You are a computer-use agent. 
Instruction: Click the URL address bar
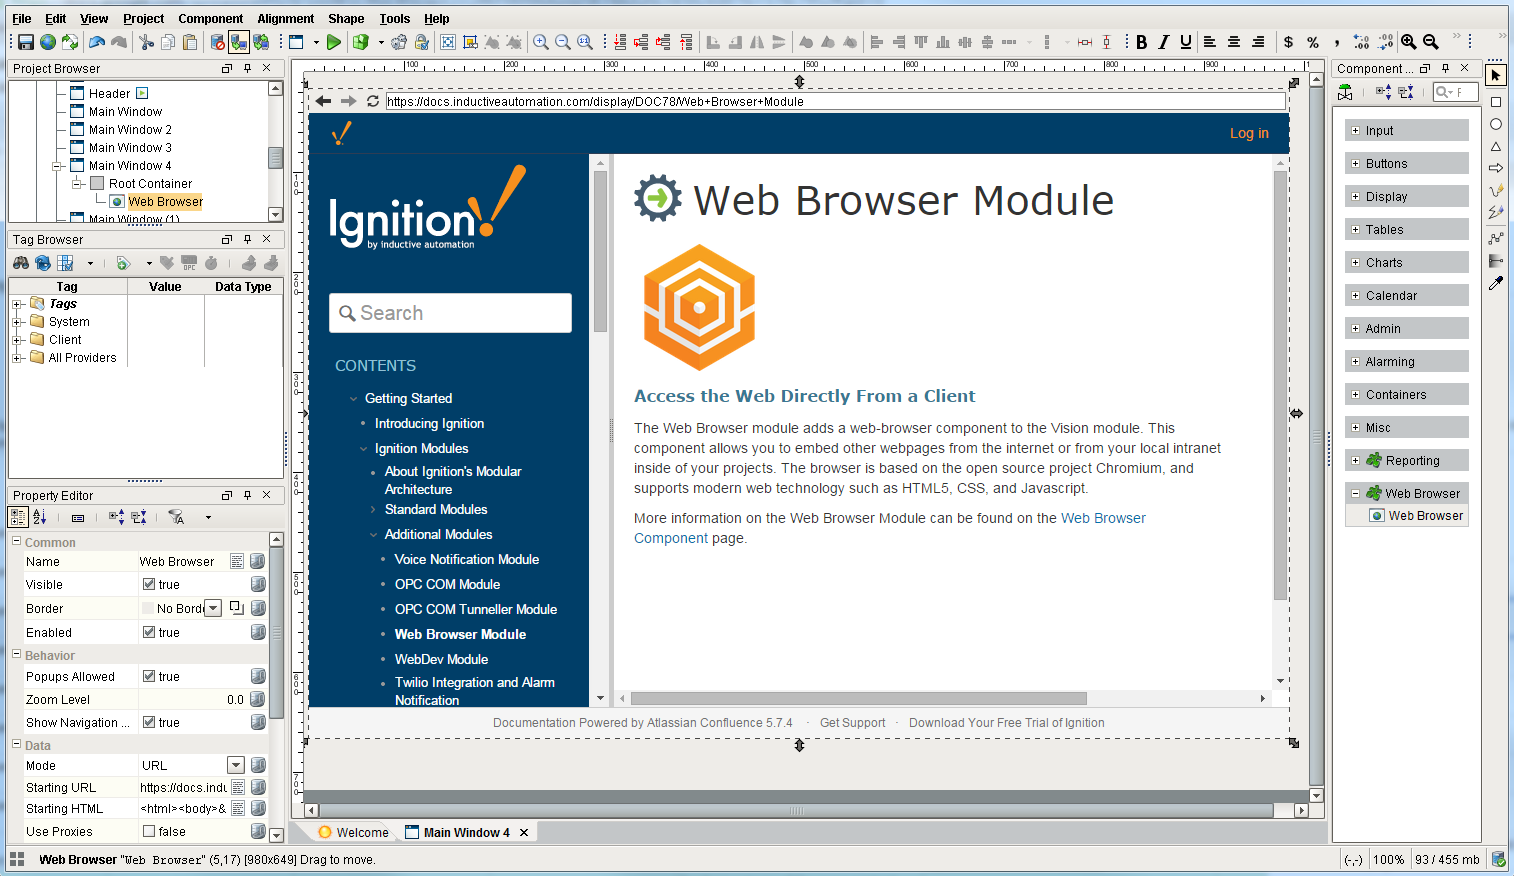click(835, 101)
